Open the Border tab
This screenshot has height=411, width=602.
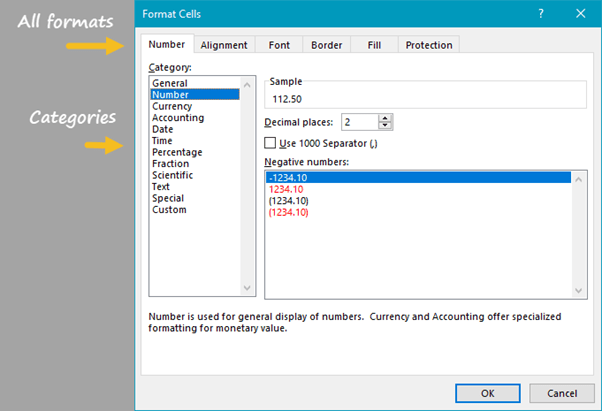pyautogui.click(x=327, y=45)
